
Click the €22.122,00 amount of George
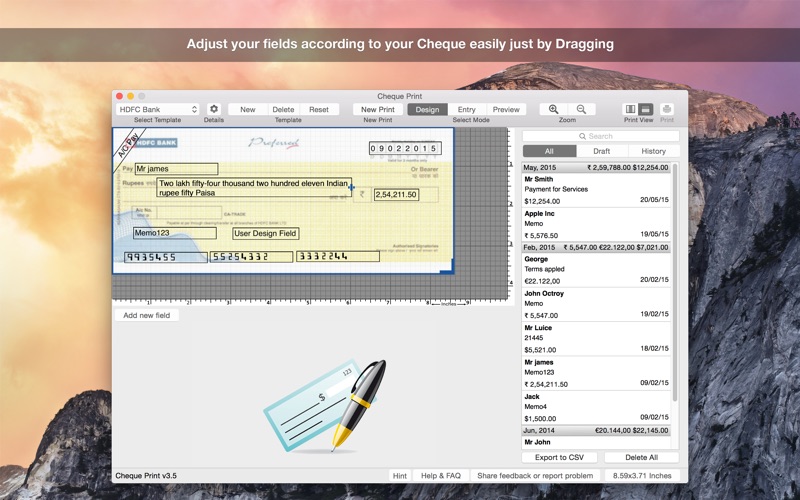(542, 281)
